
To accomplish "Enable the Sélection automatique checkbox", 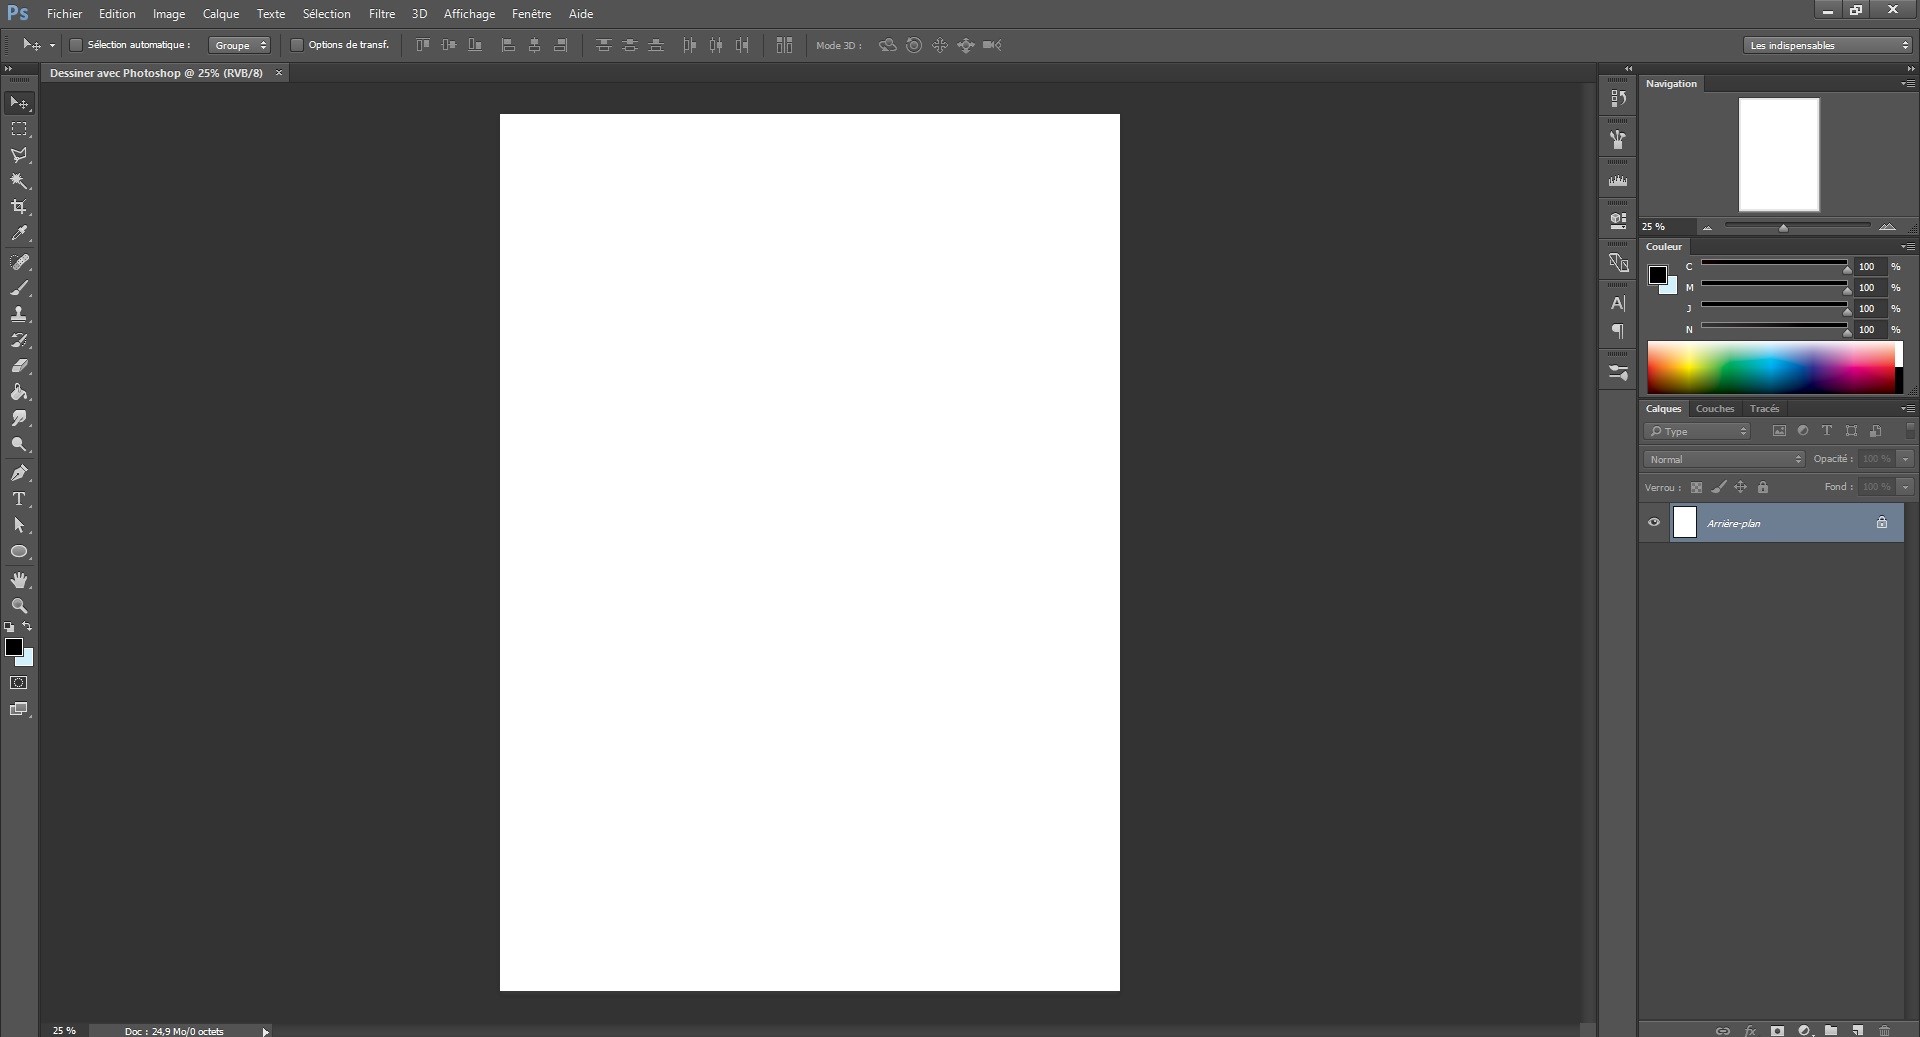I will (x=75, y=45).
